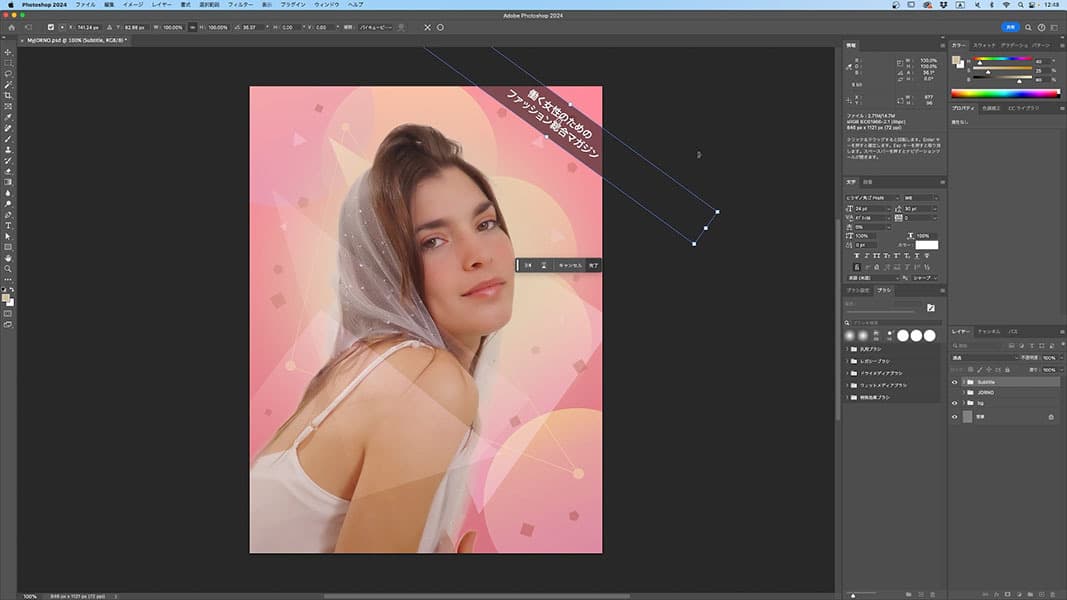Select the Horizontal Type tool
The height and width of the screenshot is (600, 1067).
pos(8,225)
